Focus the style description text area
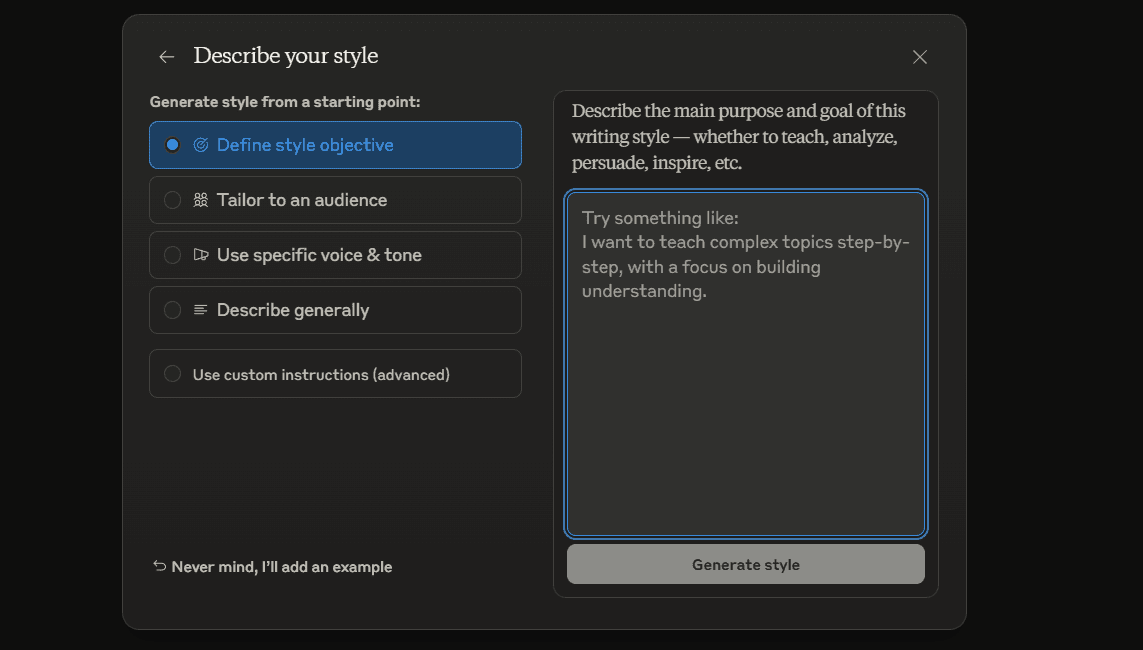Image resolution: width=1143 pixels, height=650 pixels. tap(746, 364)
